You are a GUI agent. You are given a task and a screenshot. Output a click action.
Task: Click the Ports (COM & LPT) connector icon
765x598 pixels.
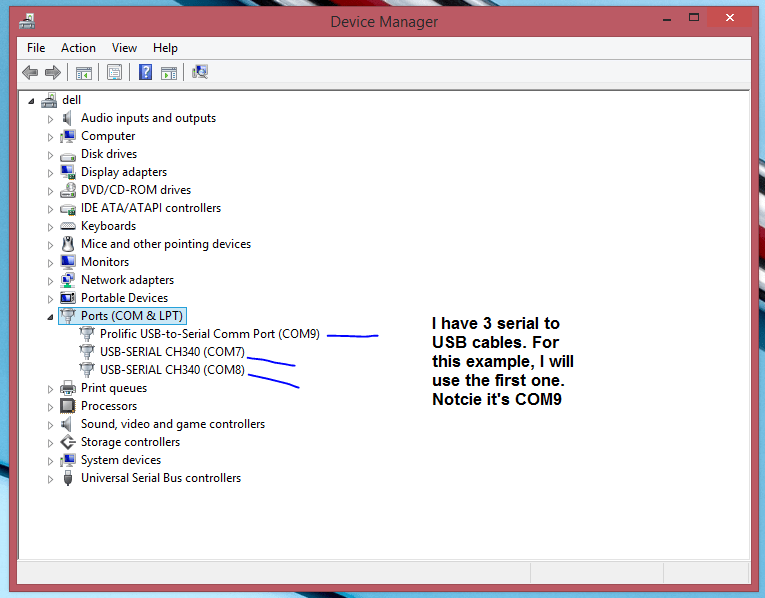click(x=68, y=315)
